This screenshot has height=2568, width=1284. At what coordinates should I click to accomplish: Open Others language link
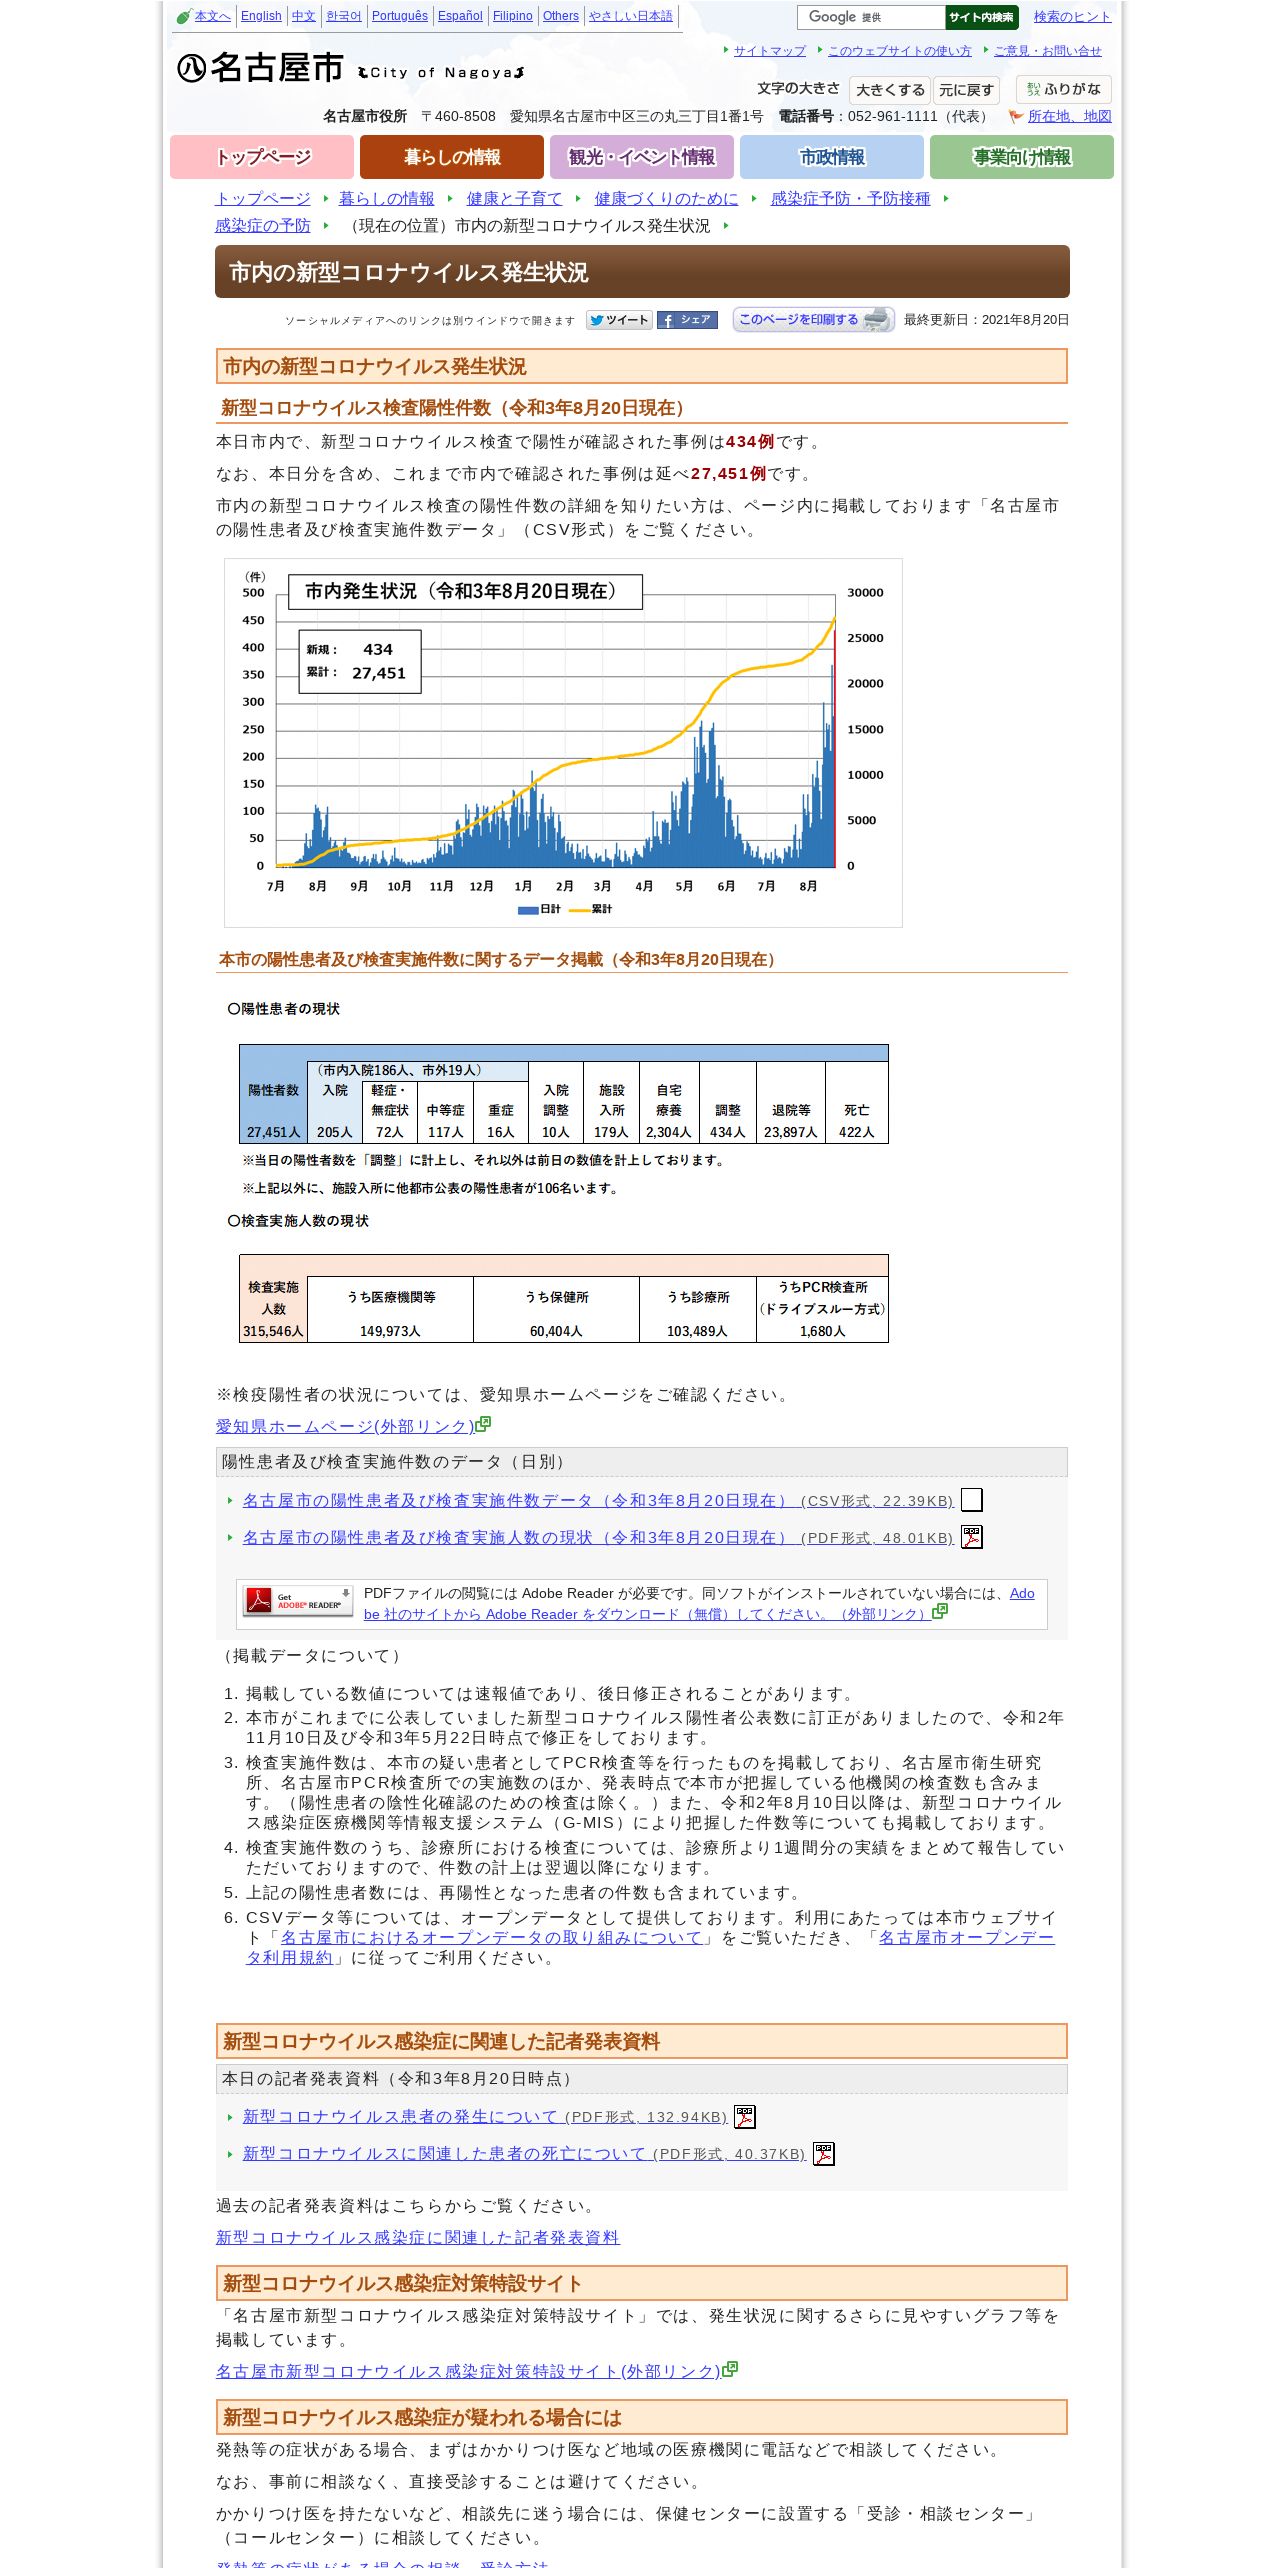click(x=561, y=16)
